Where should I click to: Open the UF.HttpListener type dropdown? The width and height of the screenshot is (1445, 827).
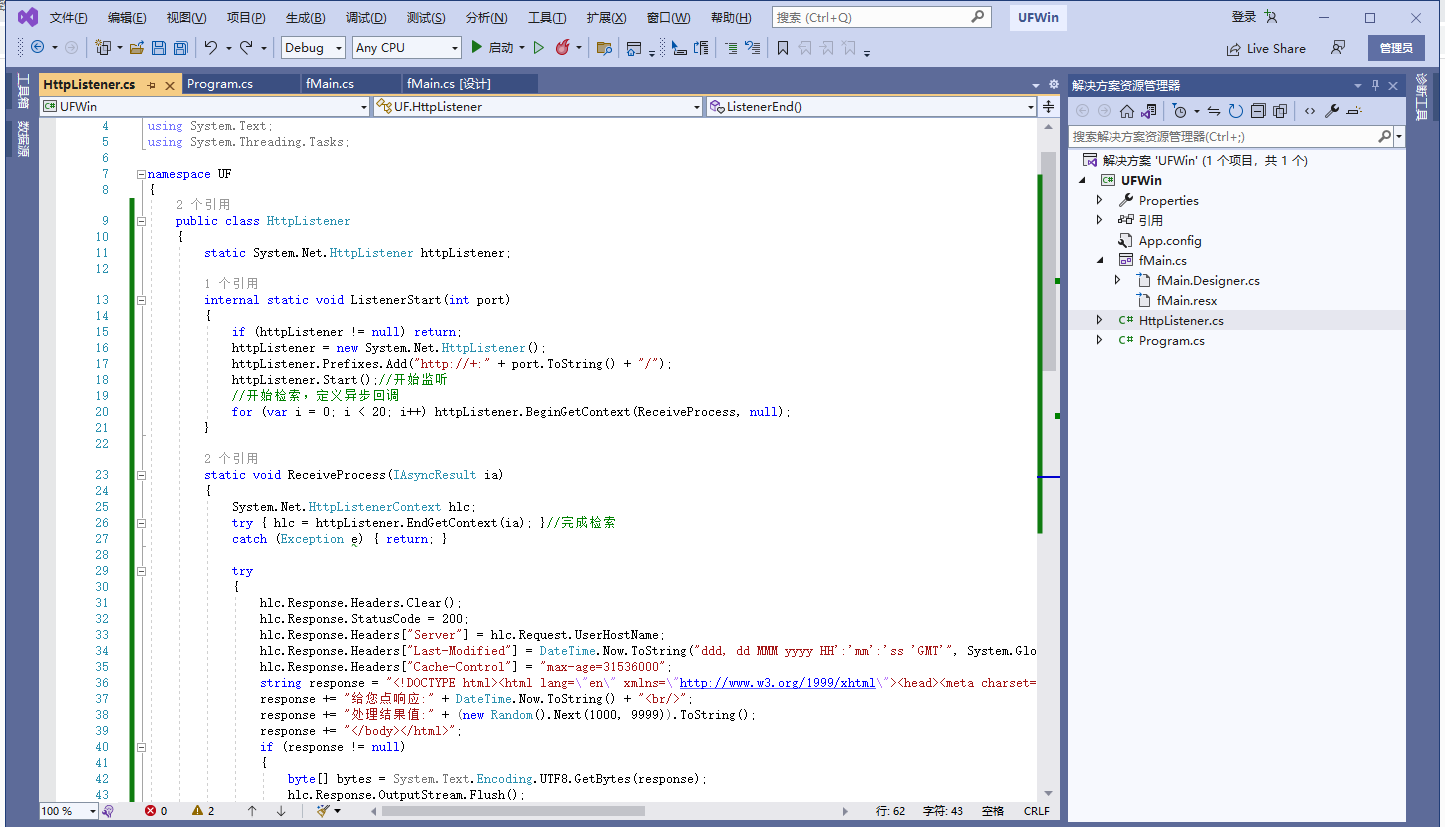click(x=538, y=106)
